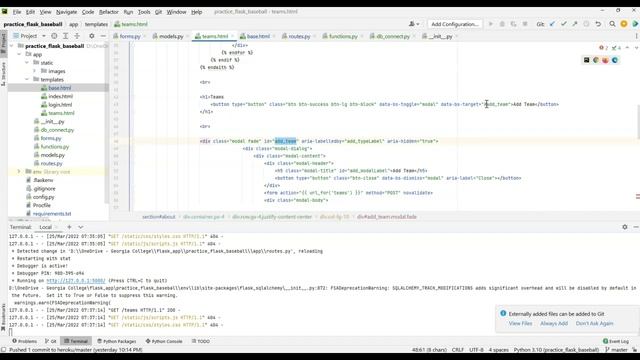Open Git Show History clock icon
Image resolution: width=640 pixels, height=360 pixels.
tap(586, 24)
